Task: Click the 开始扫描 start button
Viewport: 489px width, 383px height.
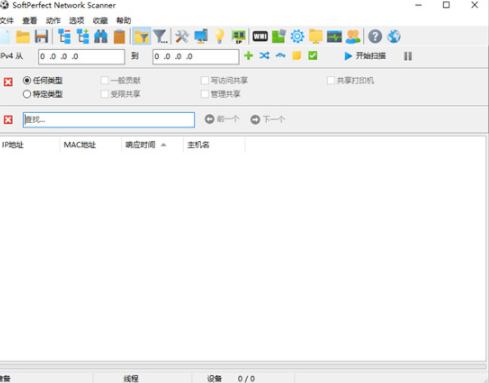Action: coord(365,56)
